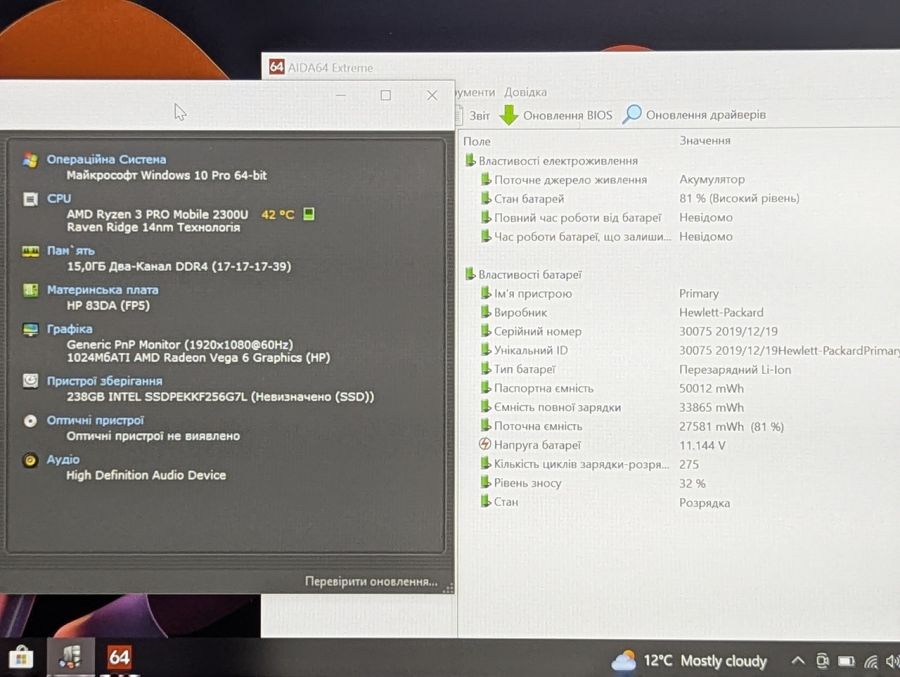The image size is (900, 677).
Task: Click the RAM module icon
Action: pyautogui.click(x=30, y=252)
